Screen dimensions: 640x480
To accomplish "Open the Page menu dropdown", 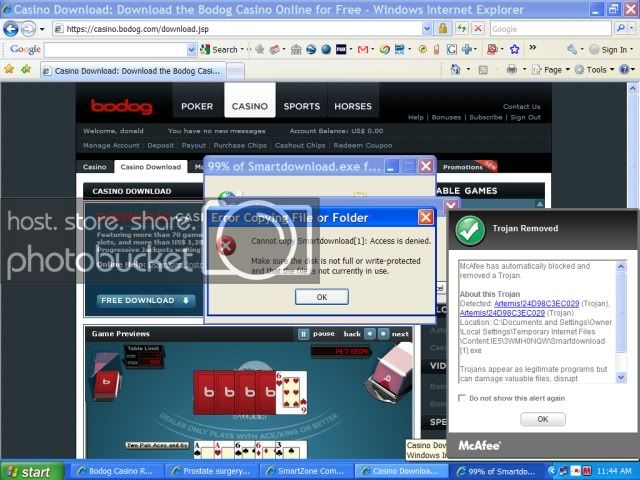I will (551, 70).
